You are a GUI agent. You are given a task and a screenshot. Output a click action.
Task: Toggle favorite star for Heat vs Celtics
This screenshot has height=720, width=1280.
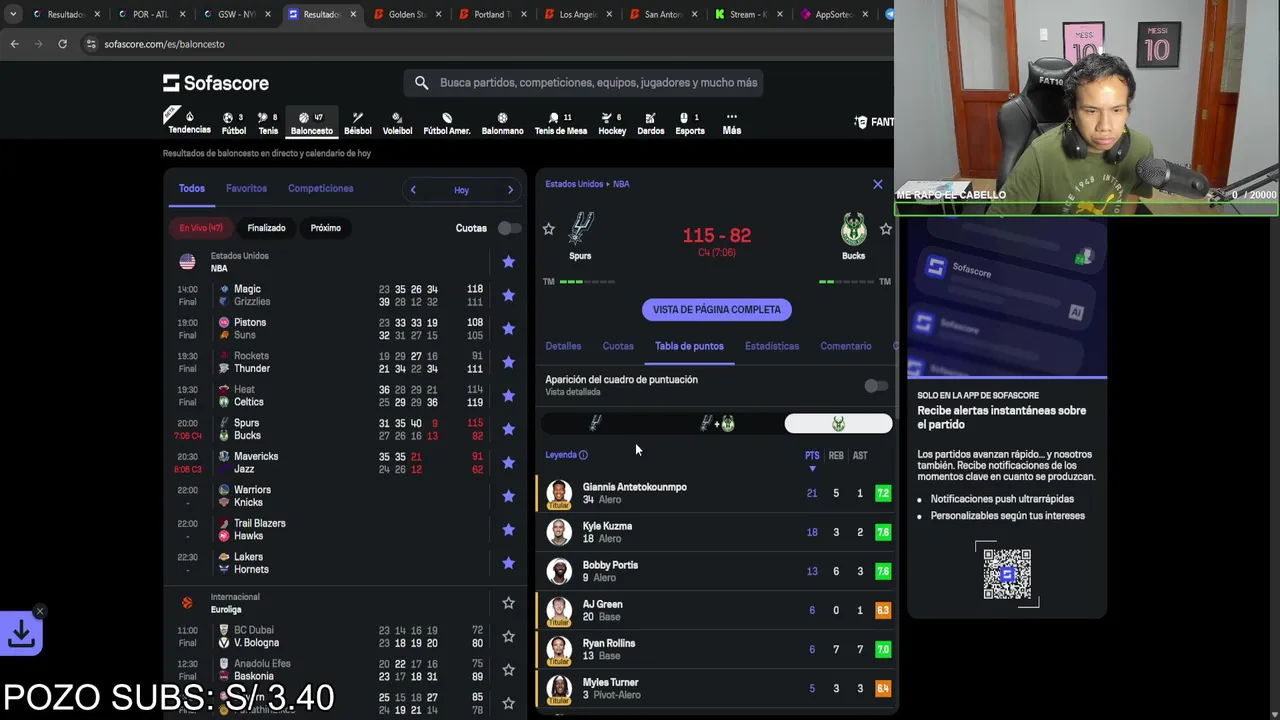coord(508,396)
